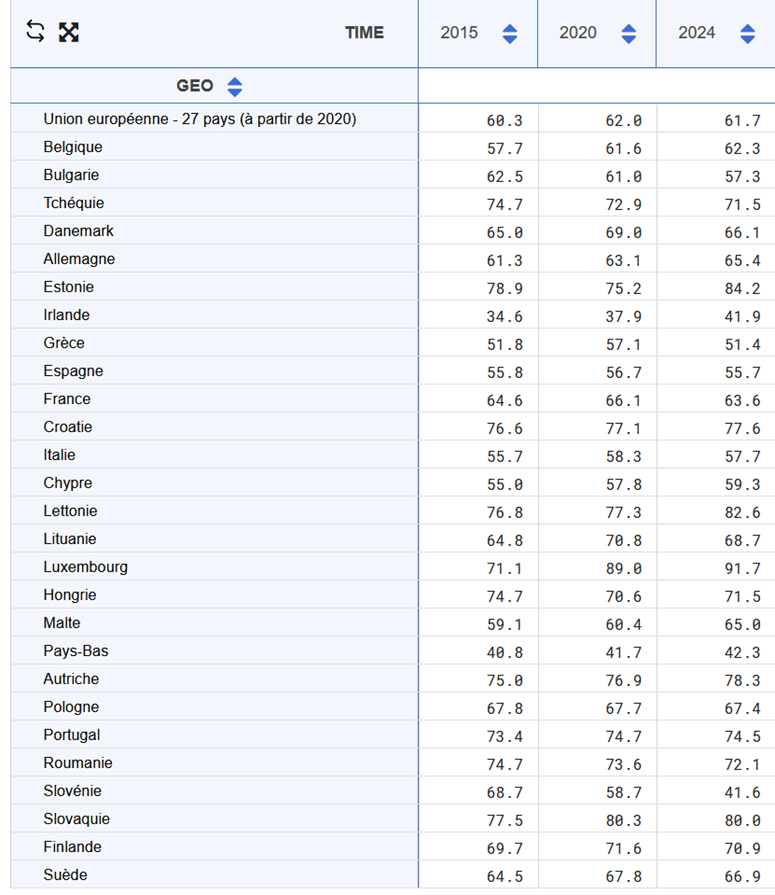Select the Luxembourg row label
The width and height of the screenshot is (775, 895).
click(86, 567)
